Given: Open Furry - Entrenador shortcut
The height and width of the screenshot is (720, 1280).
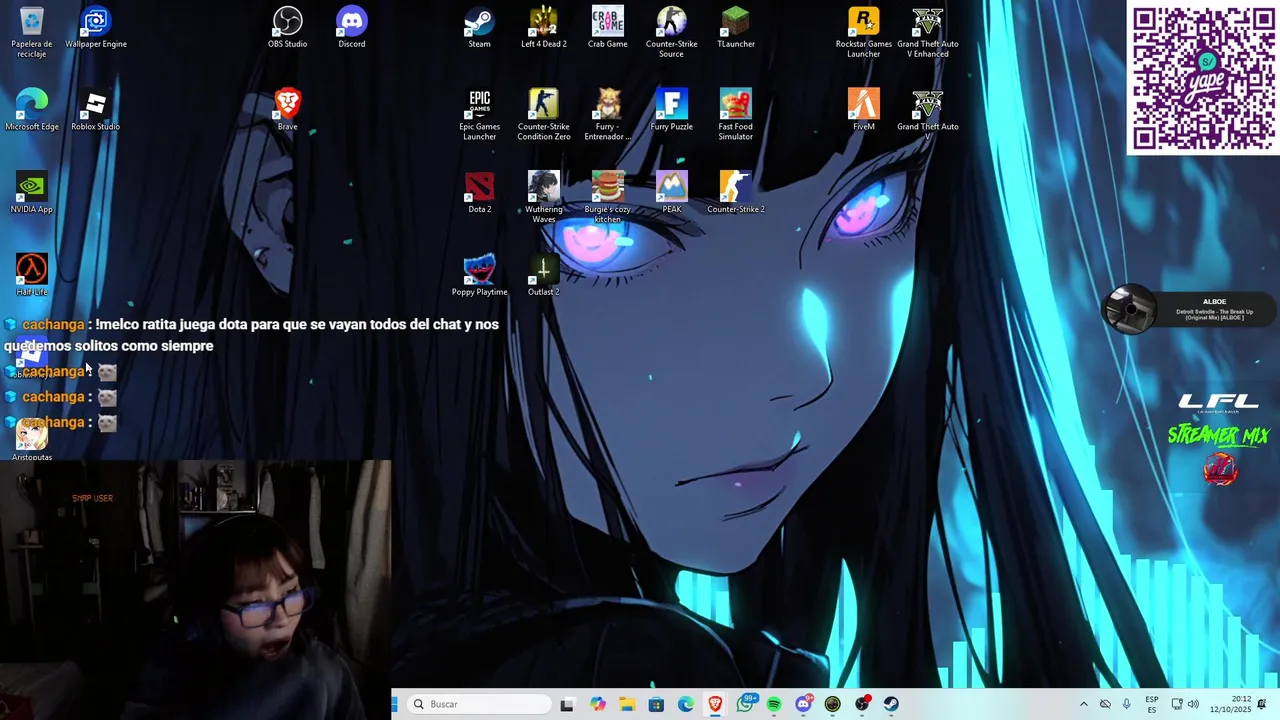Looking at the screenshot, I should point(608,115).
